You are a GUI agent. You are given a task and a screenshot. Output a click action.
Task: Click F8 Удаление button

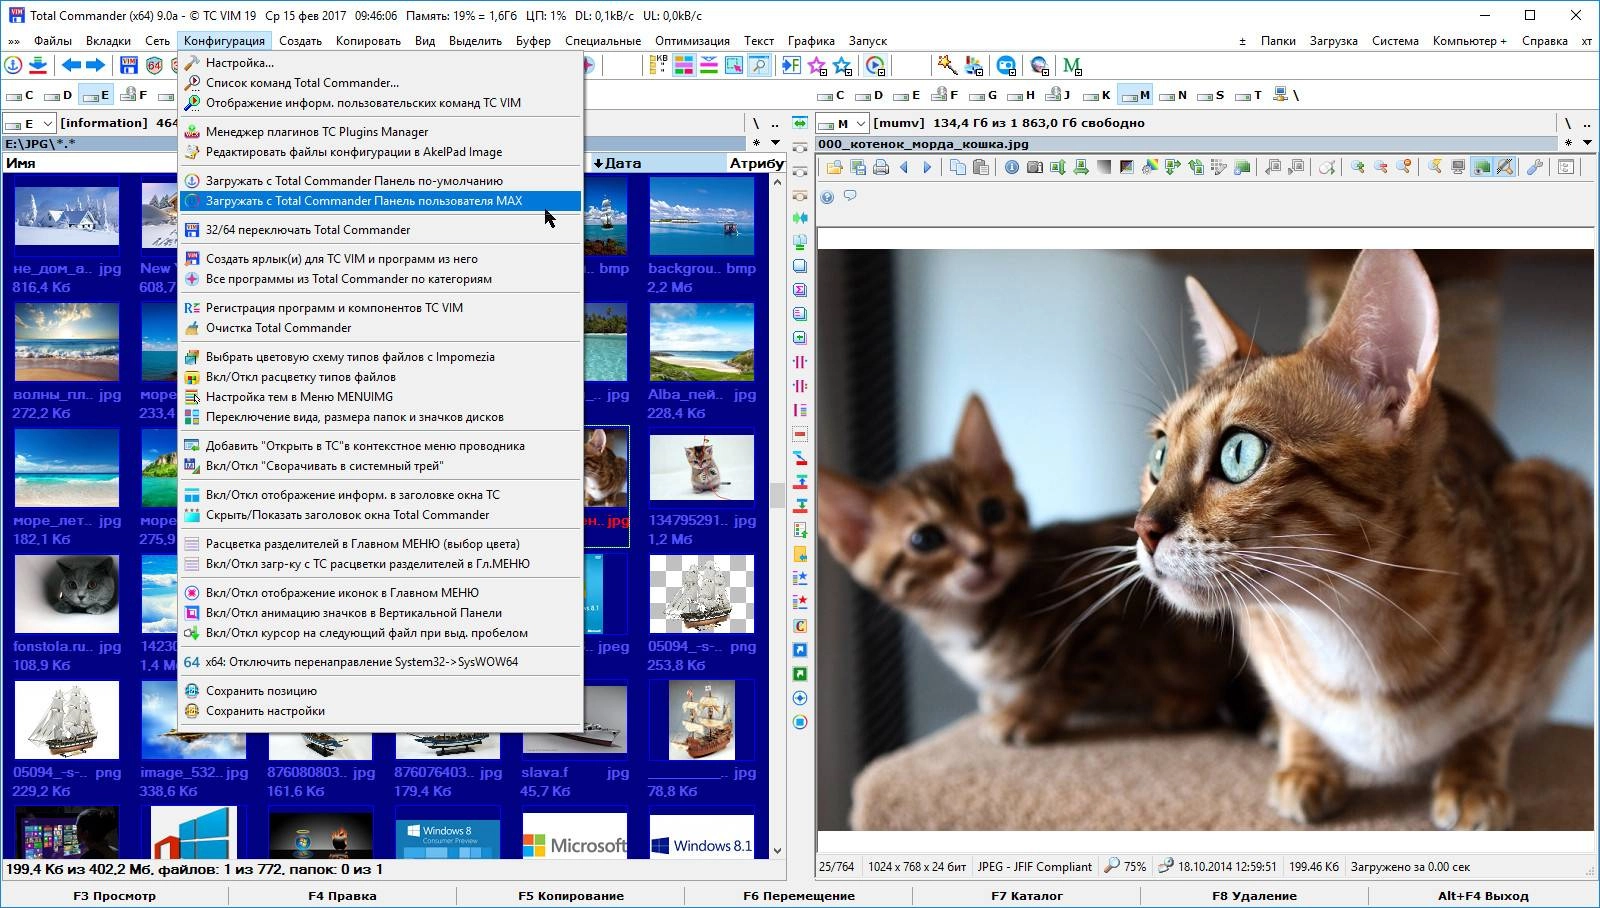click(x=1254, y=896)
